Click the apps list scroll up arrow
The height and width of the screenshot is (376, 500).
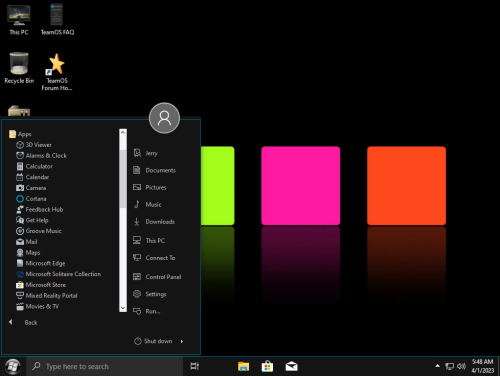click(x=123, y=132)
